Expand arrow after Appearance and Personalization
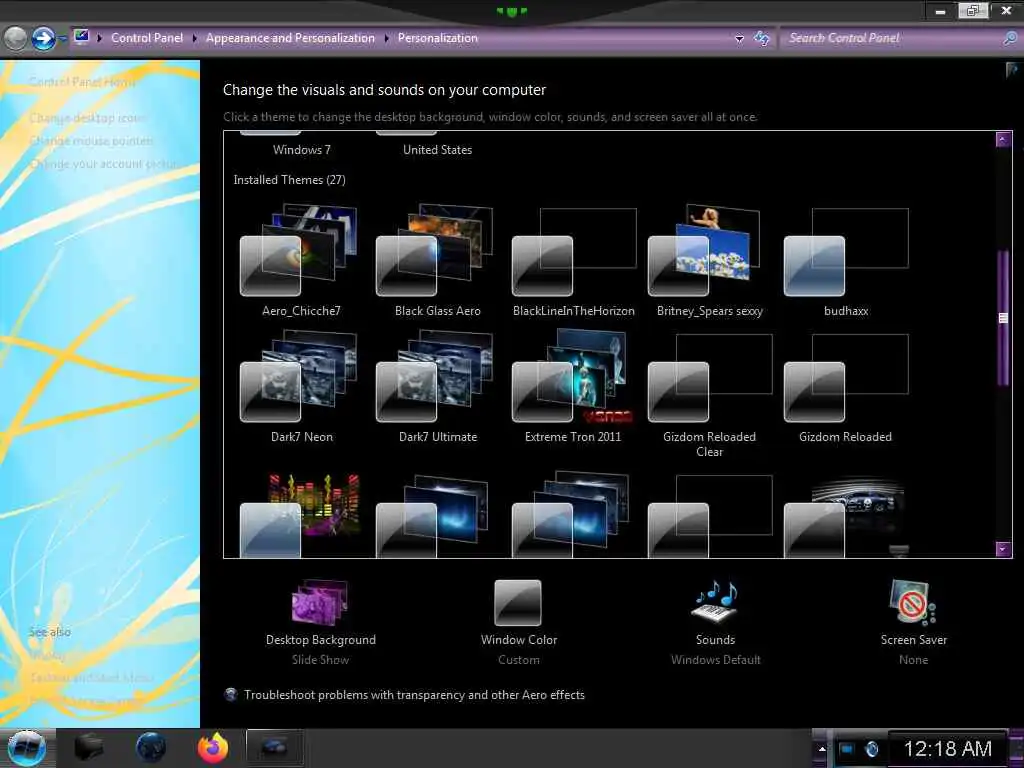1024x768 pixels. click(x=387, y=39)
